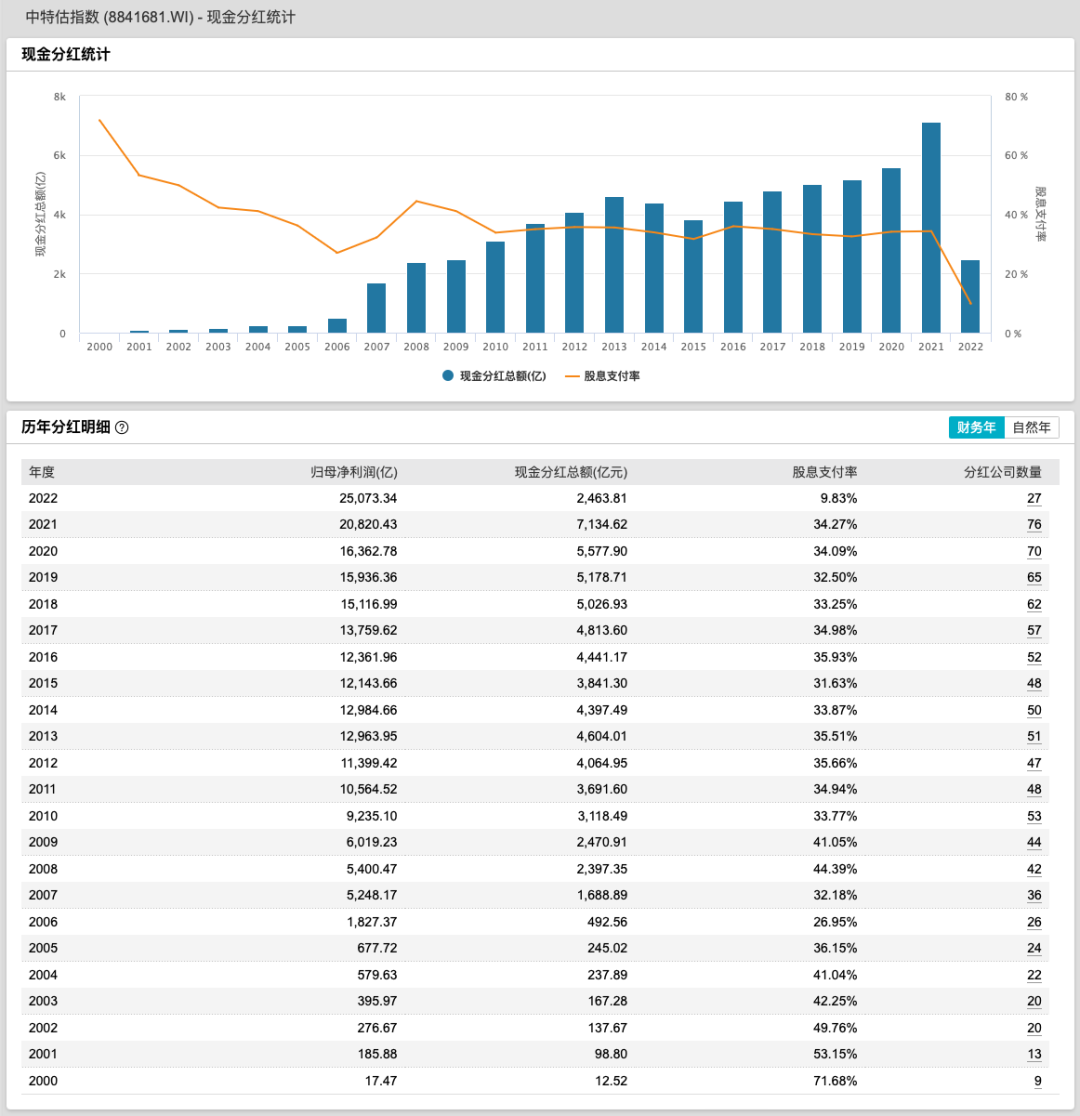Click the 年度 column header
The width and height of the screenshot is (1080, 1116).
41,472
